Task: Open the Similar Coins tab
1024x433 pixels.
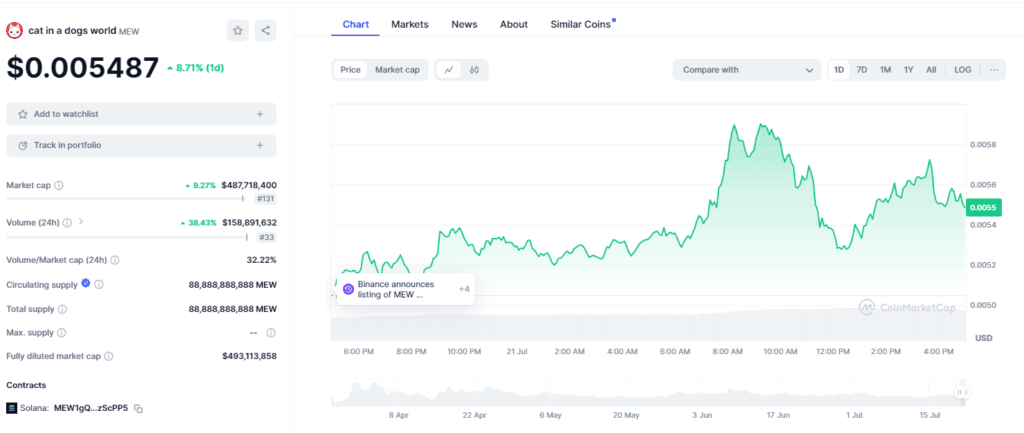Action: (x=581, y=24)
